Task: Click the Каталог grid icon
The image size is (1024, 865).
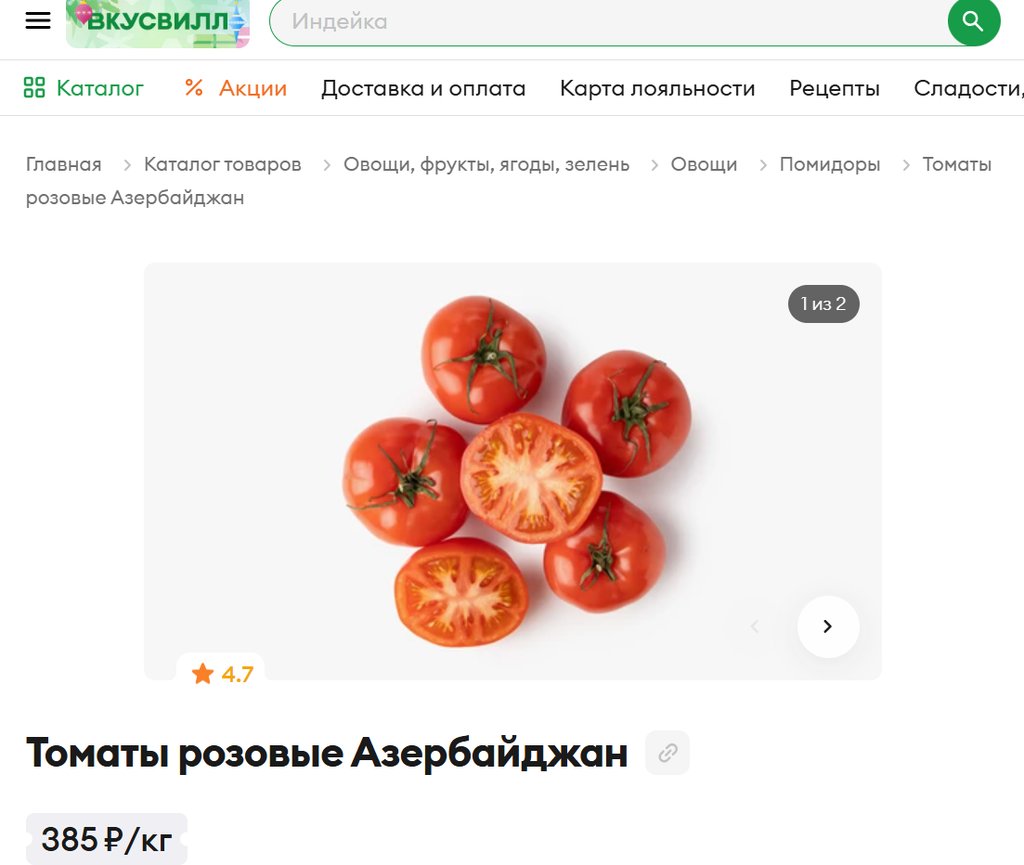Action: coord(34,87)
